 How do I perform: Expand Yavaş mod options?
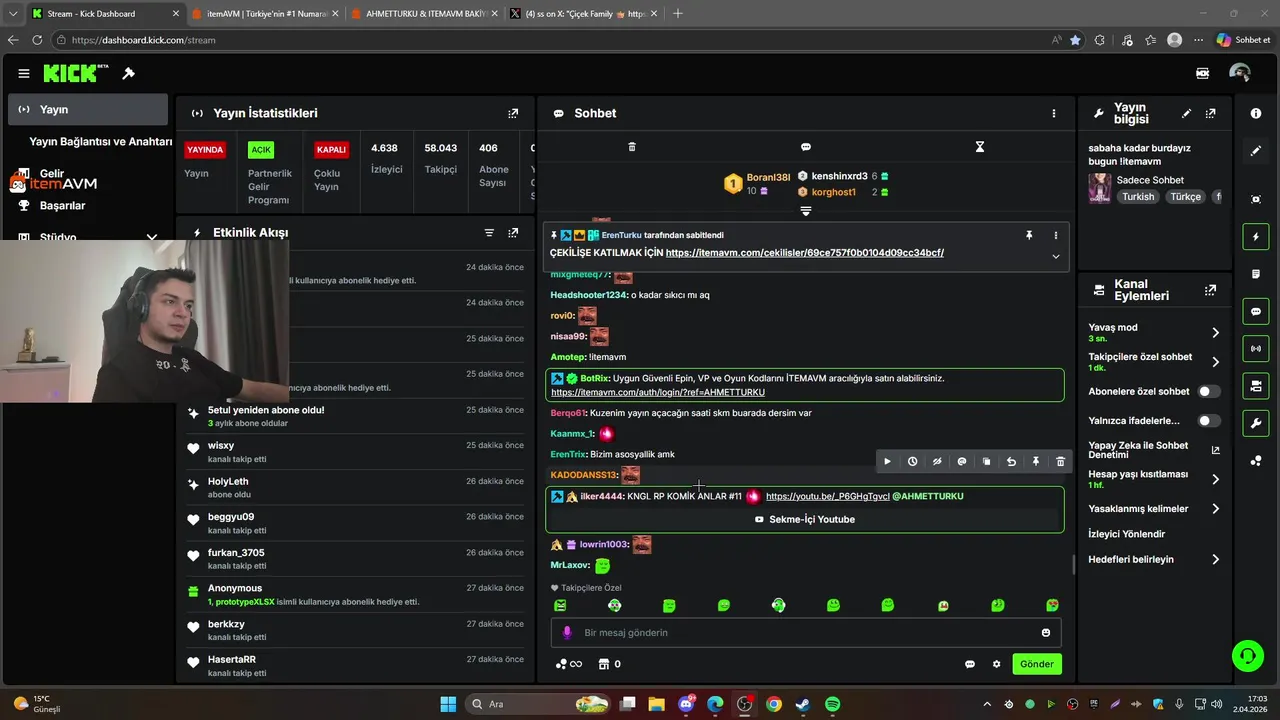(1215, 333)
